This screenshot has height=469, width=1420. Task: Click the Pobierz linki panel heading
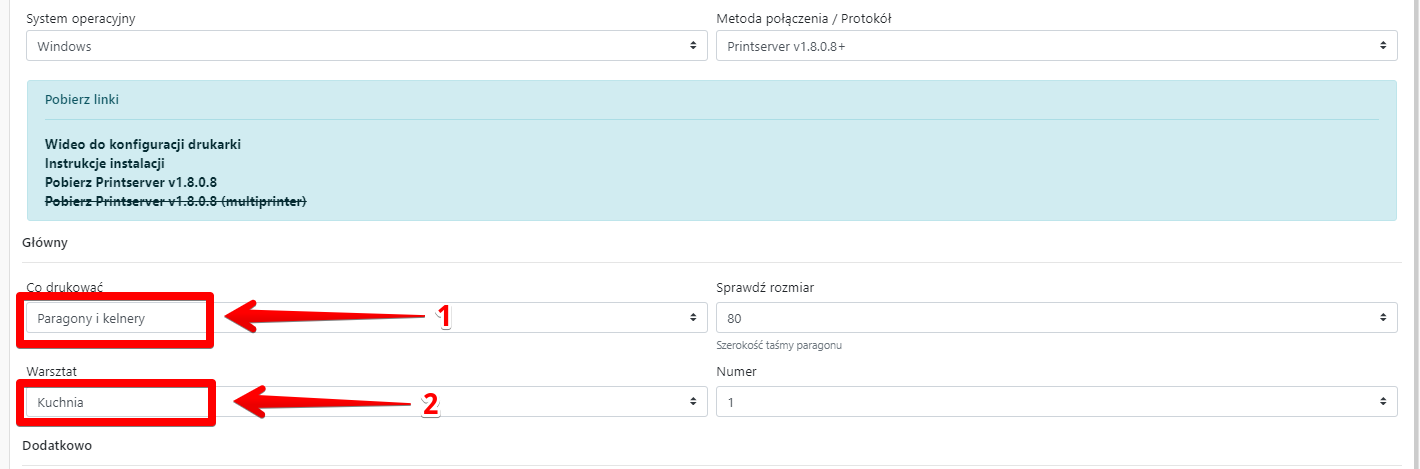click(82, 100)
